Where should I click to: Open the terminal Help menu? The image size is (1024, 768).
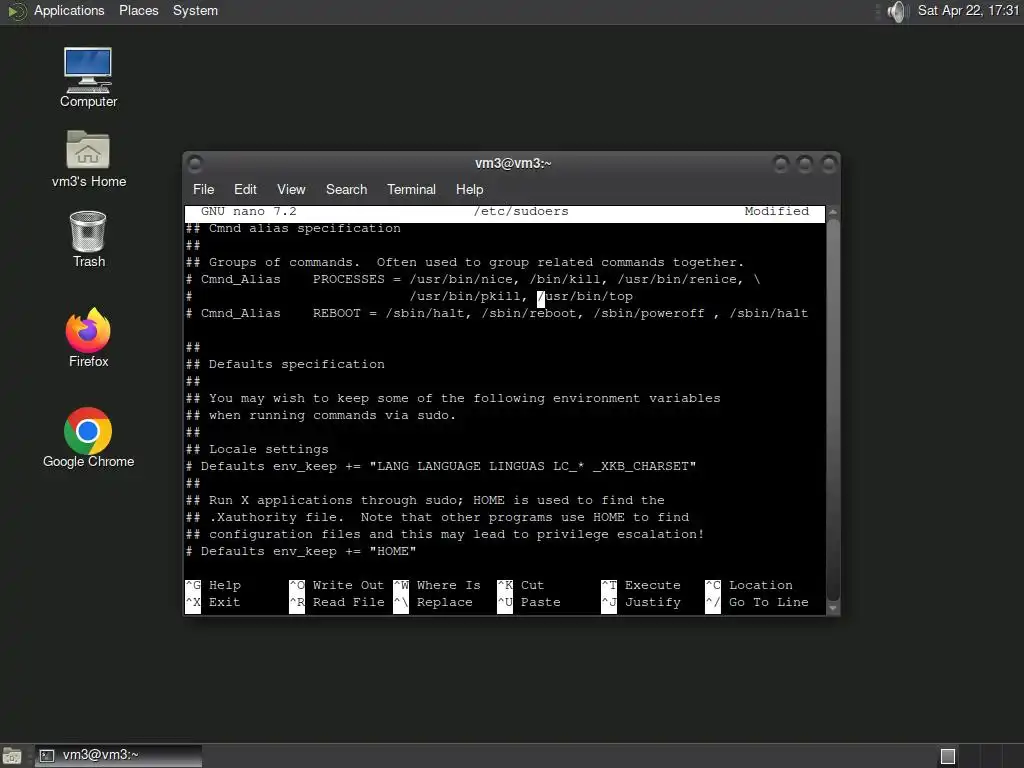click(469, 189)
